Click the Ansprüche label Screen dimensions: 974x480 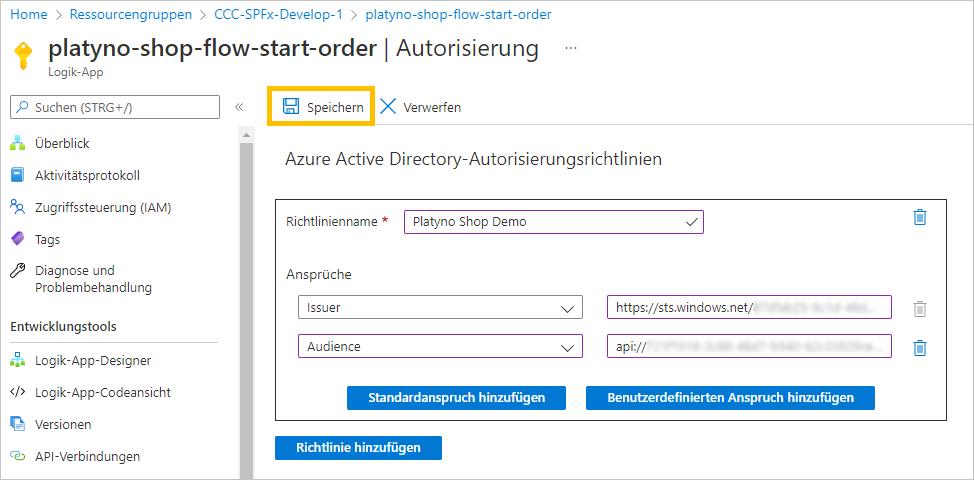click(x=319, y=274)
